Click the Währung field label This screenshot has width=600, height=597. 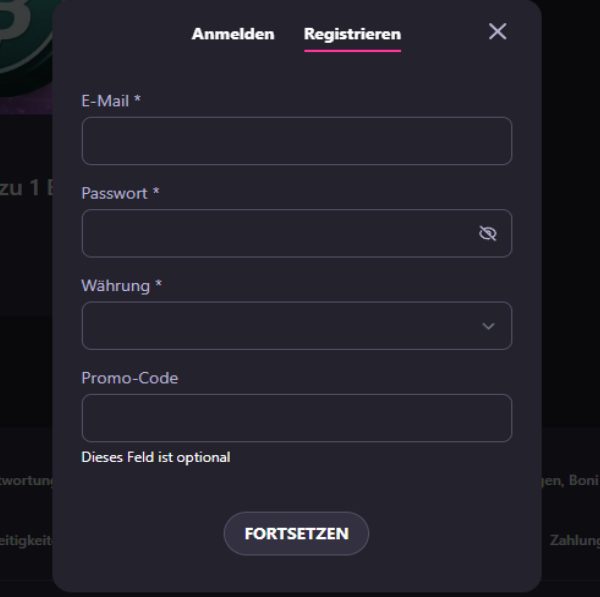(x=121, y=286)
